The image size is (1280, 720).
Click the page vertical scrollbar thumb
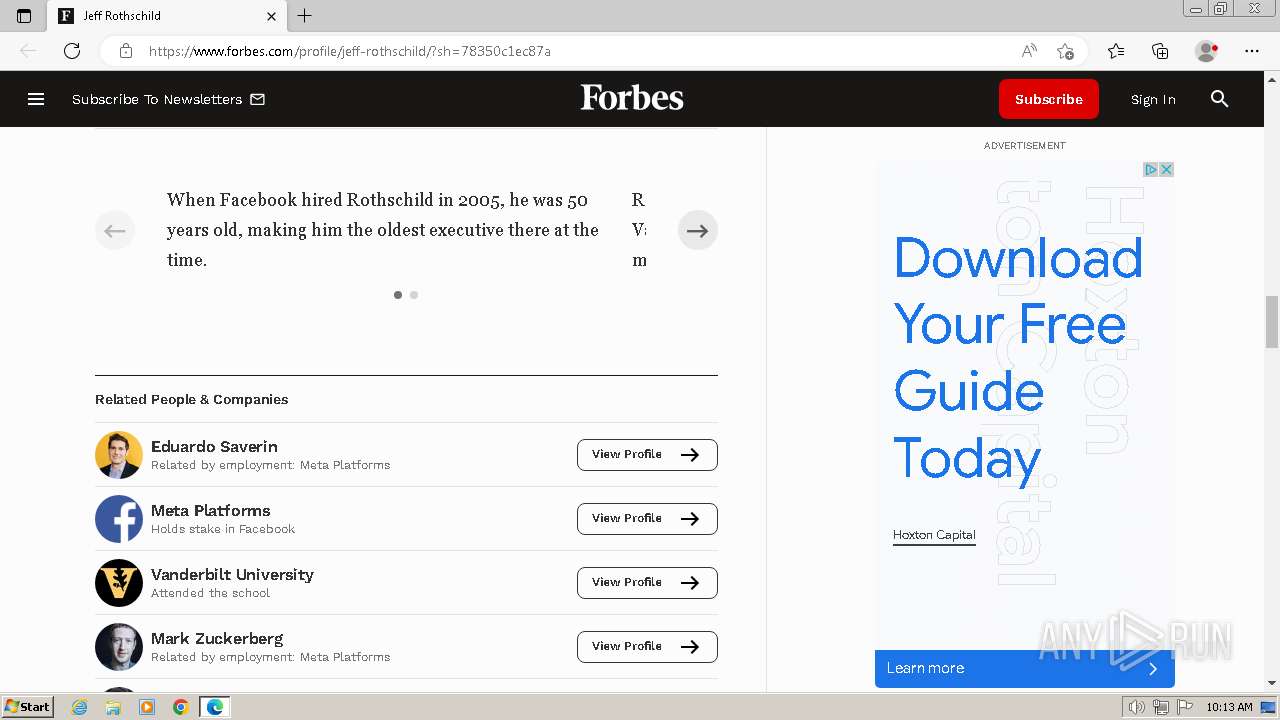pyautogui.click(x=1272, y=322)
